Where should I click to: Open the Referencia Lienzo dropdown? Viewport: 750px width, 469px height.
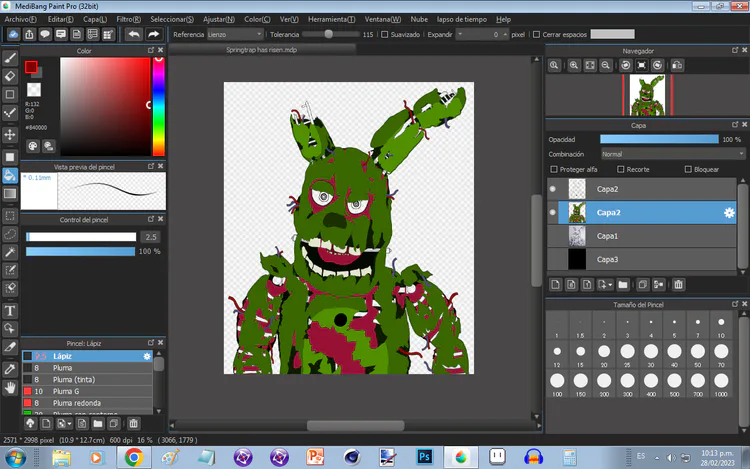point(235,34)
